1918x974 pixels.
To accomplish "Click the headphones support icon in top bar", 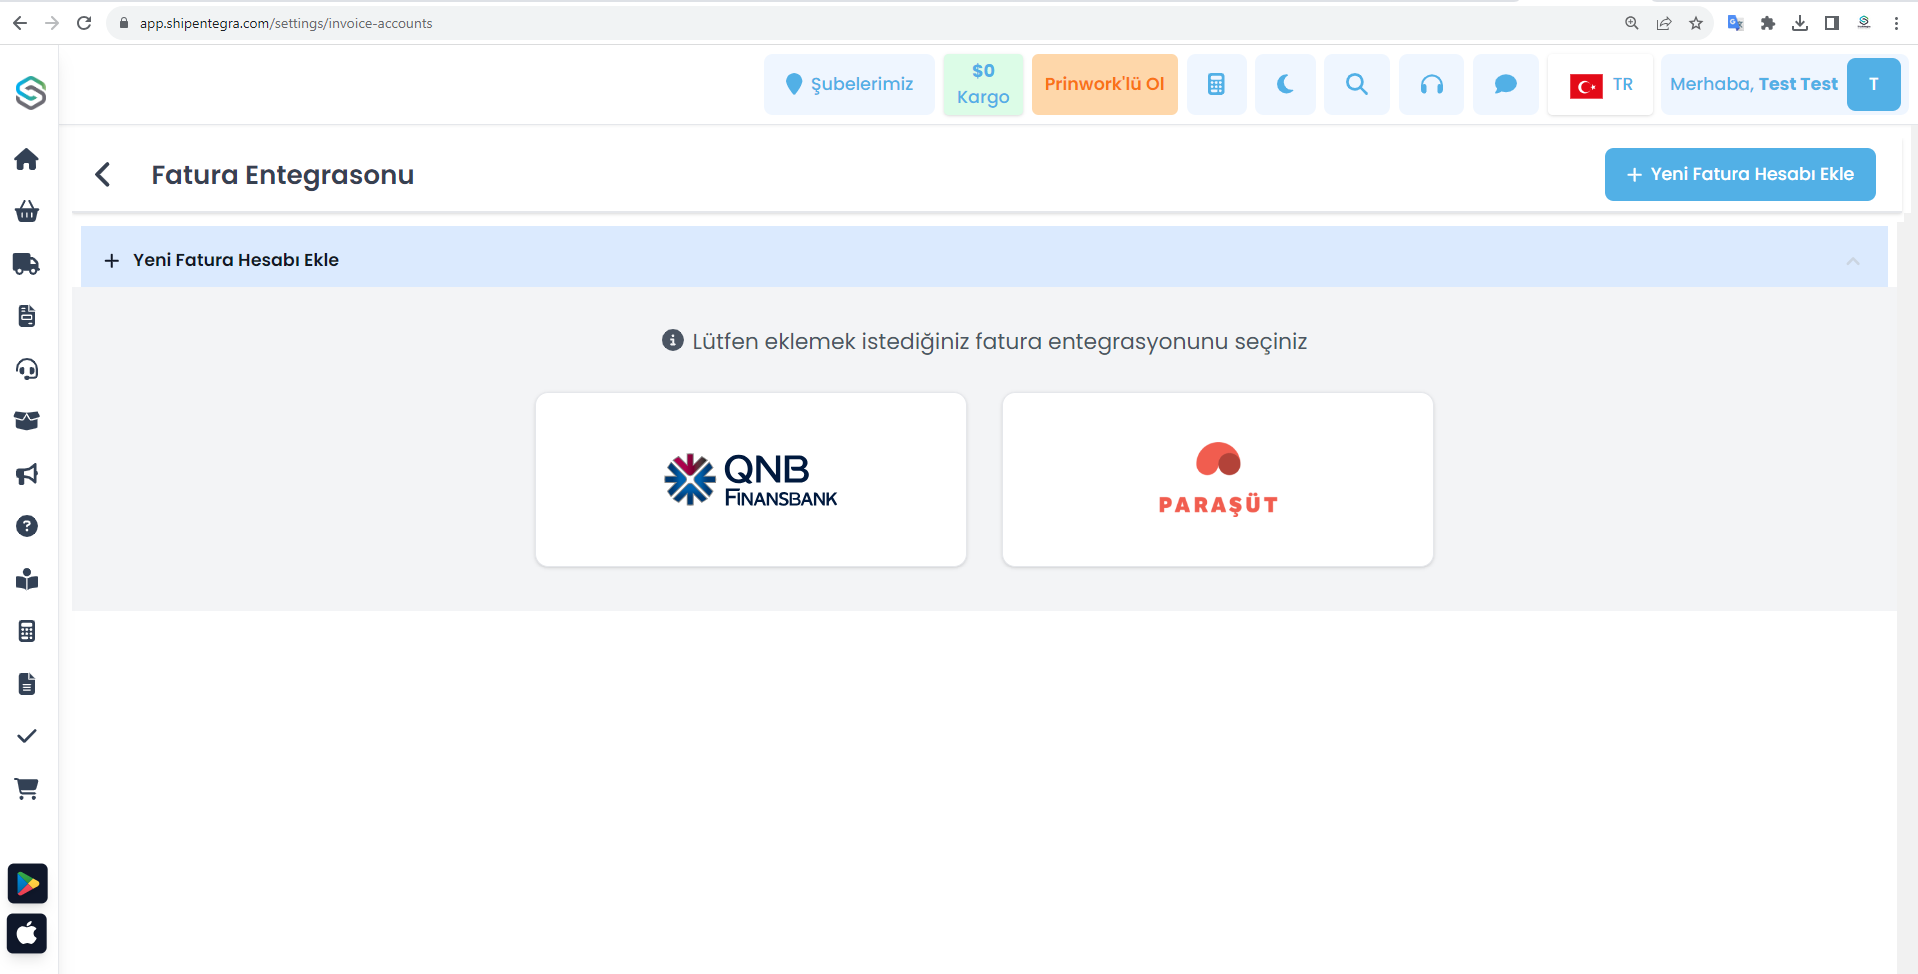I will tap(1431, 84).
